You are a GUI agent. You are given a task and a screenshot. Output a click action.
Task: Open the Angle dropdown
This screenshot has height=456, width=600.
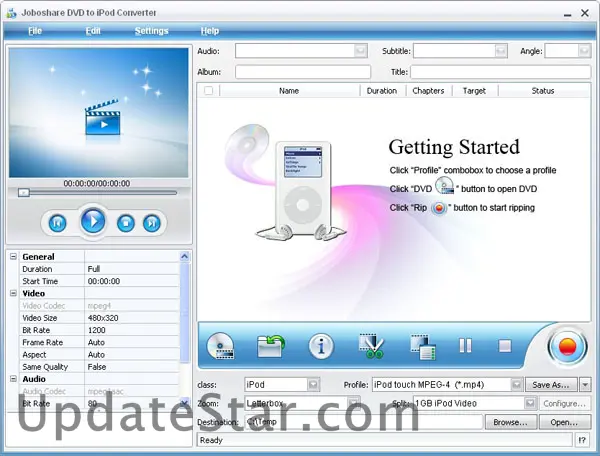[x=584, y=51]
